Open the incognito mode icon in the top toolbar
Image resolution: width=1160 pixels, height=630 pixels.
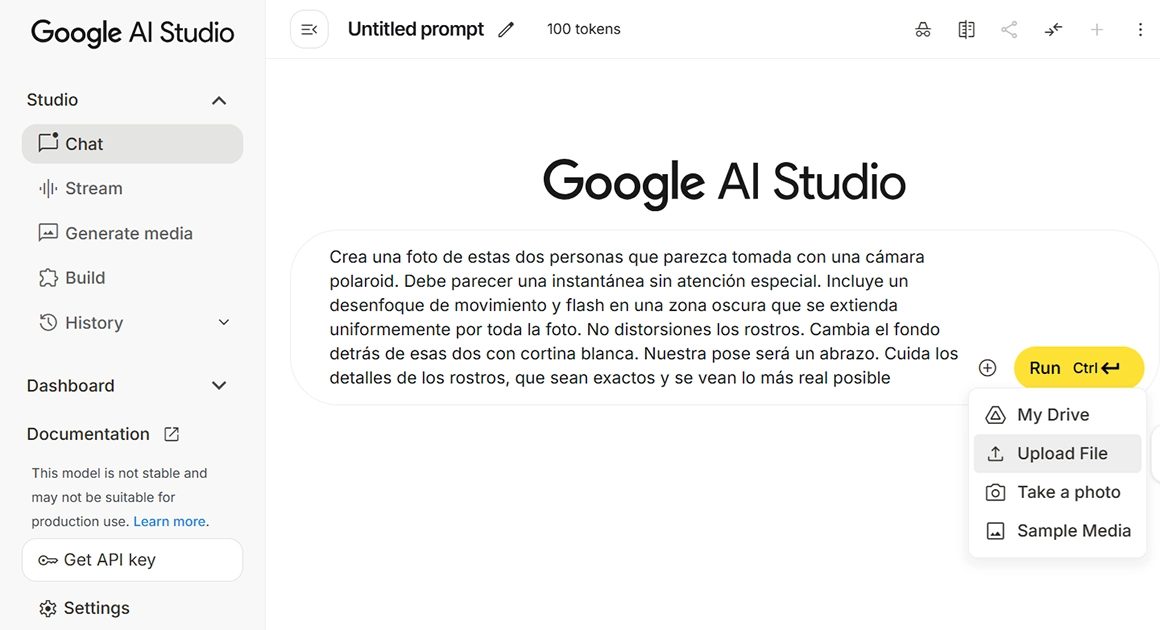923,30
